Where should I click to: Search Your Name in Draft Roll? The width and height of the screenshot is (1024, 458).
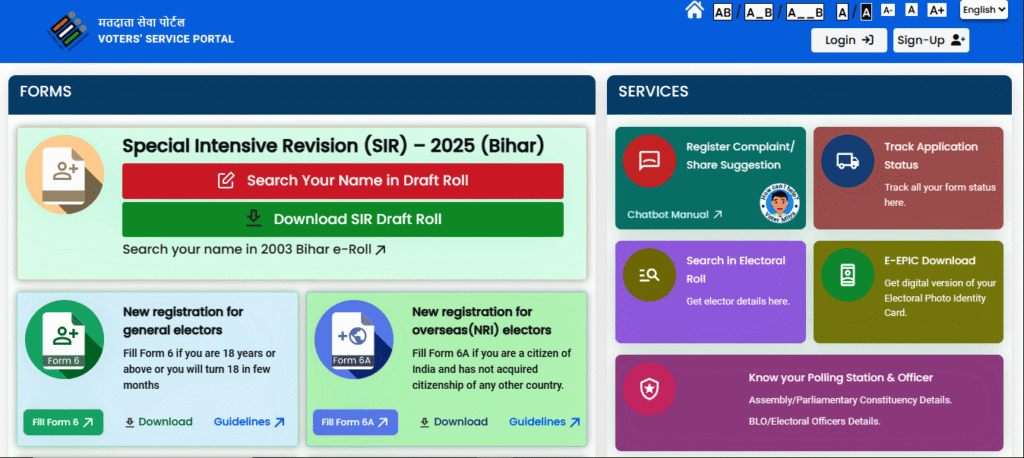click(x=343, y=181)
